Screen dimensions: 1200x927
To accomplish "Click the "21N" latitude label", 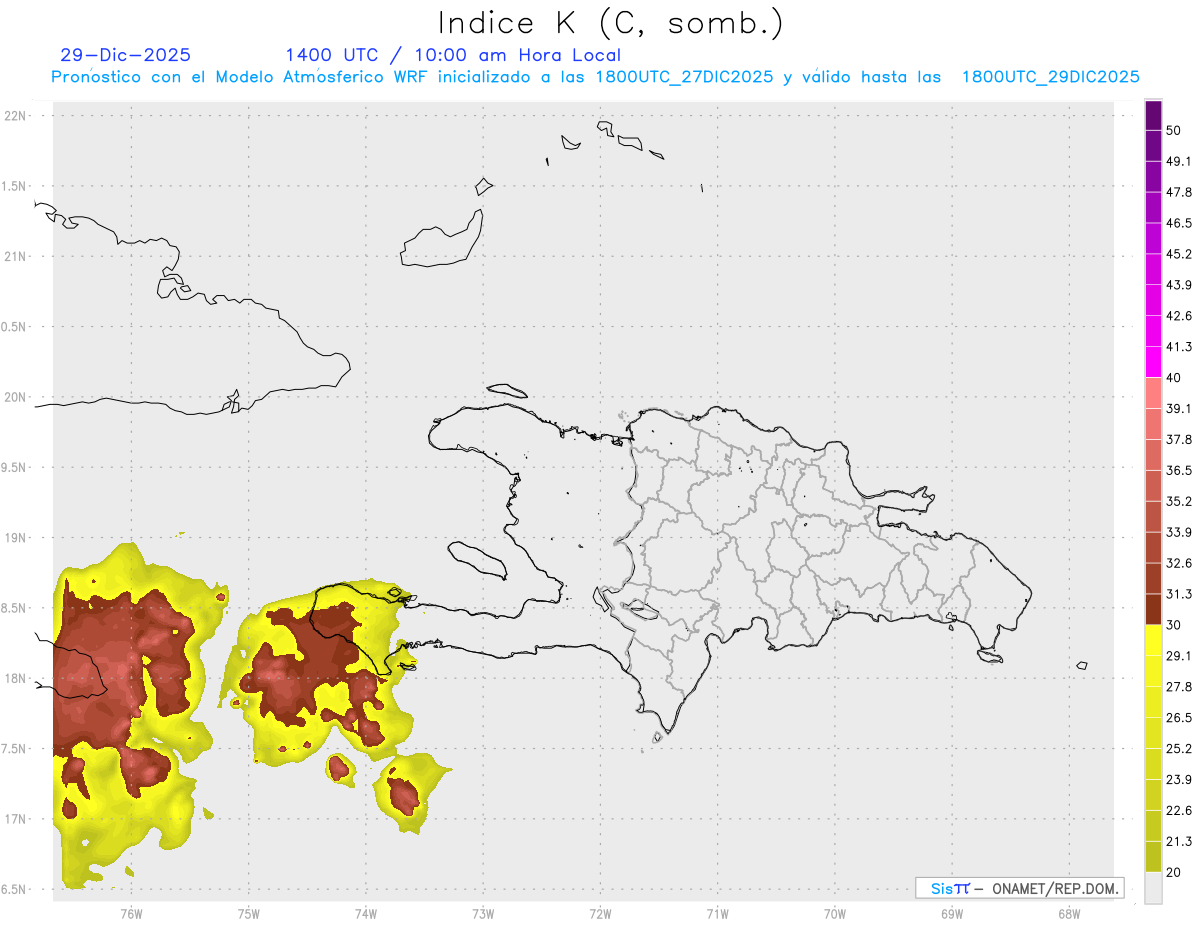I will click(x=16, y=256).
